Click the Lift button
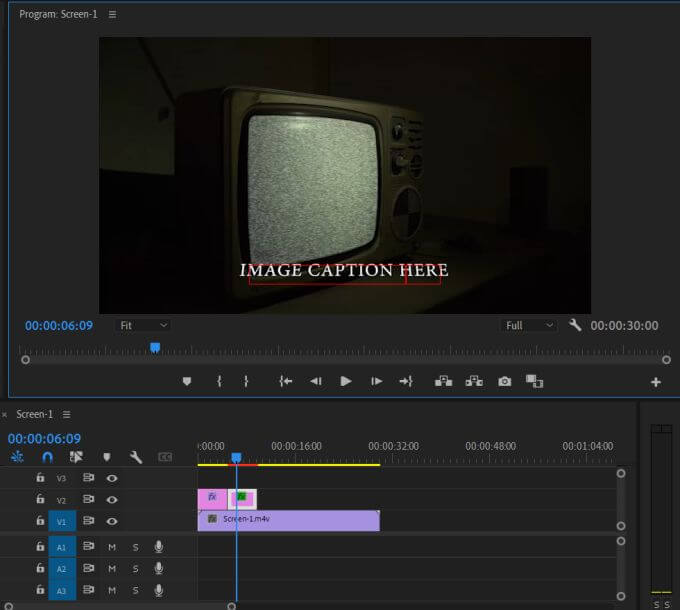 [x=443, y=381]
